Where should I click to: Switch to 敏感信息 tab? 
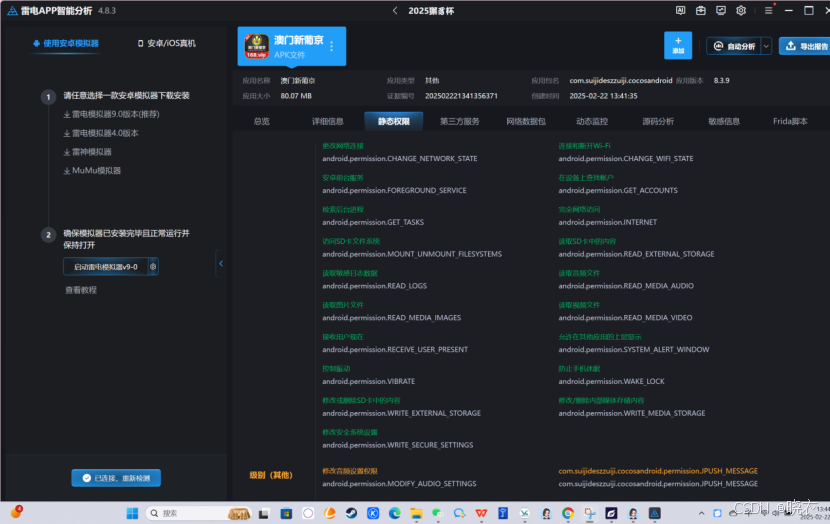[x=724, y=121]
